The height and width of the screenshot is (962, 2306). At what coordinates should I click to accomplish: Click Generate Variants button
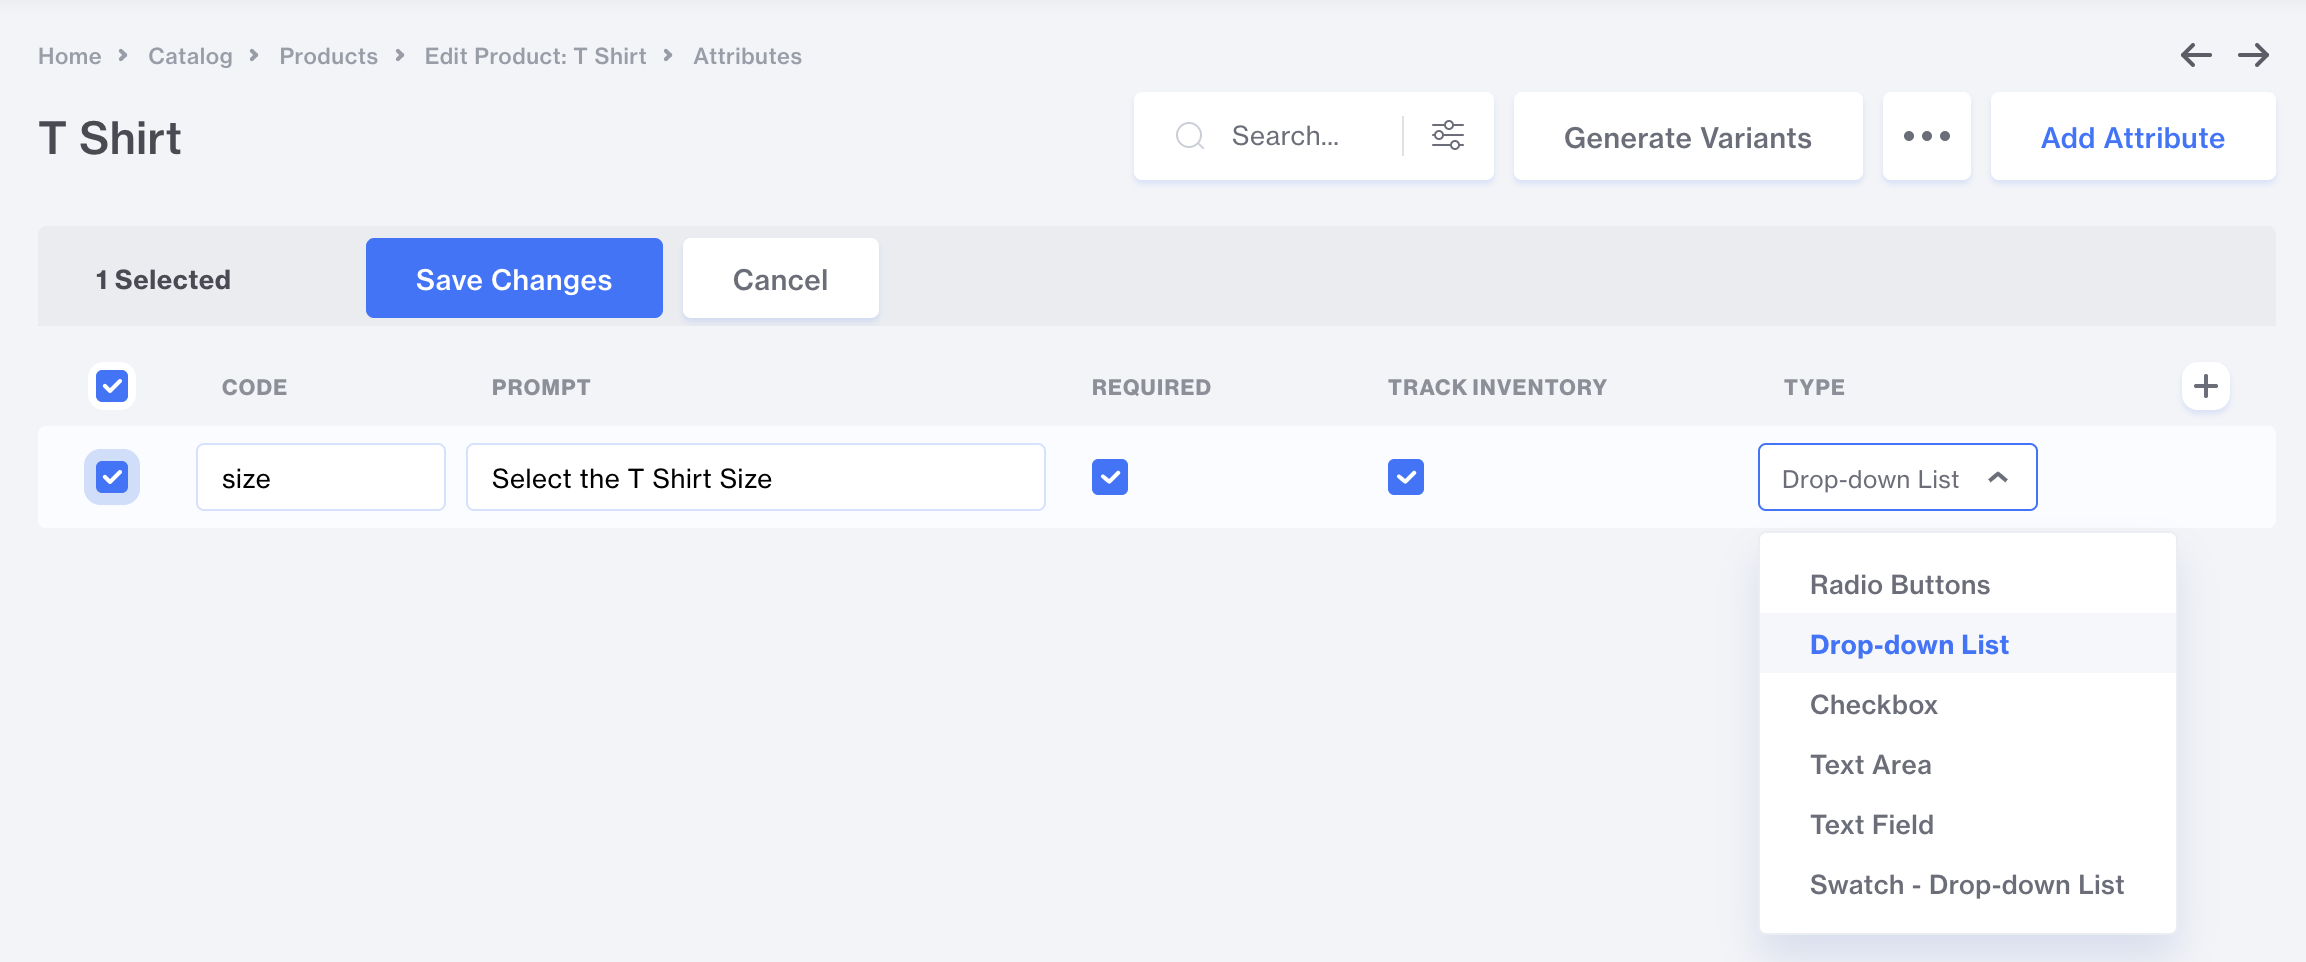point(1687,136)
